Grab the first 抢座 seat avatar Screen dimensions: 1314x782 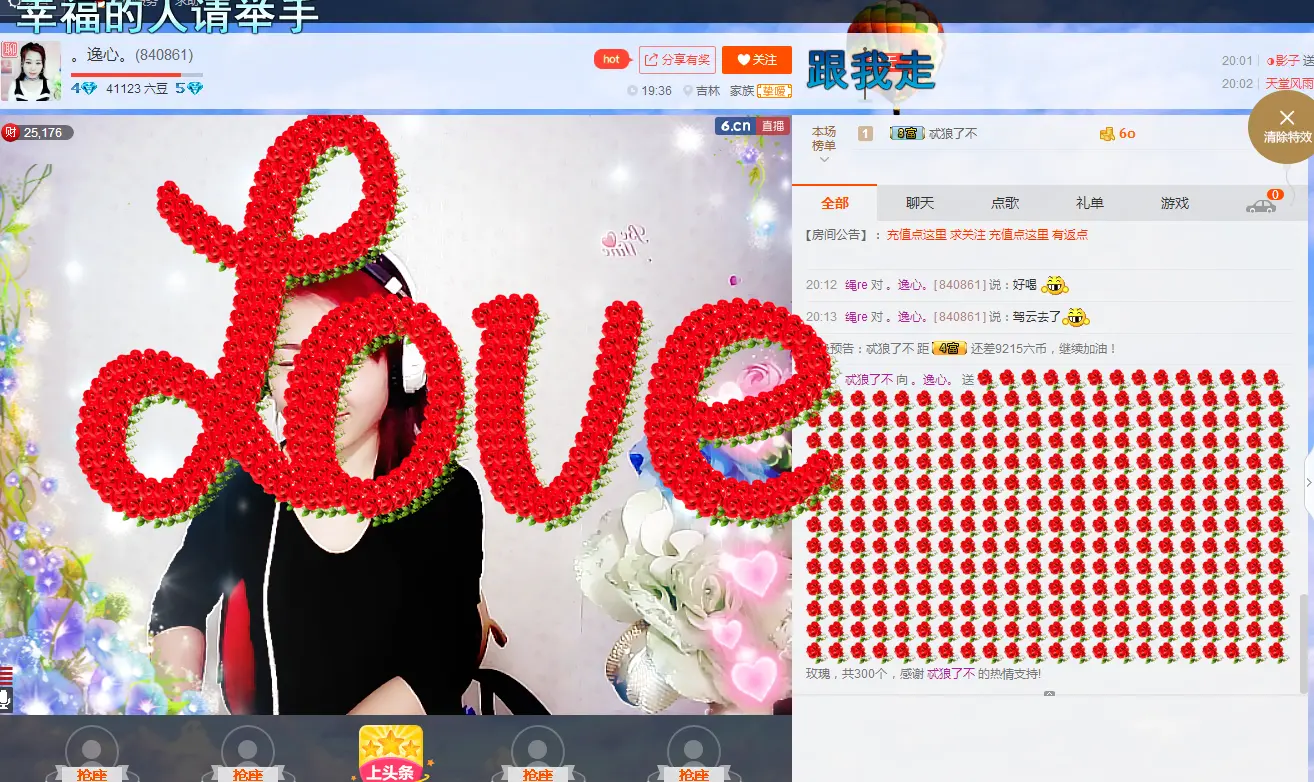[91, 754]
